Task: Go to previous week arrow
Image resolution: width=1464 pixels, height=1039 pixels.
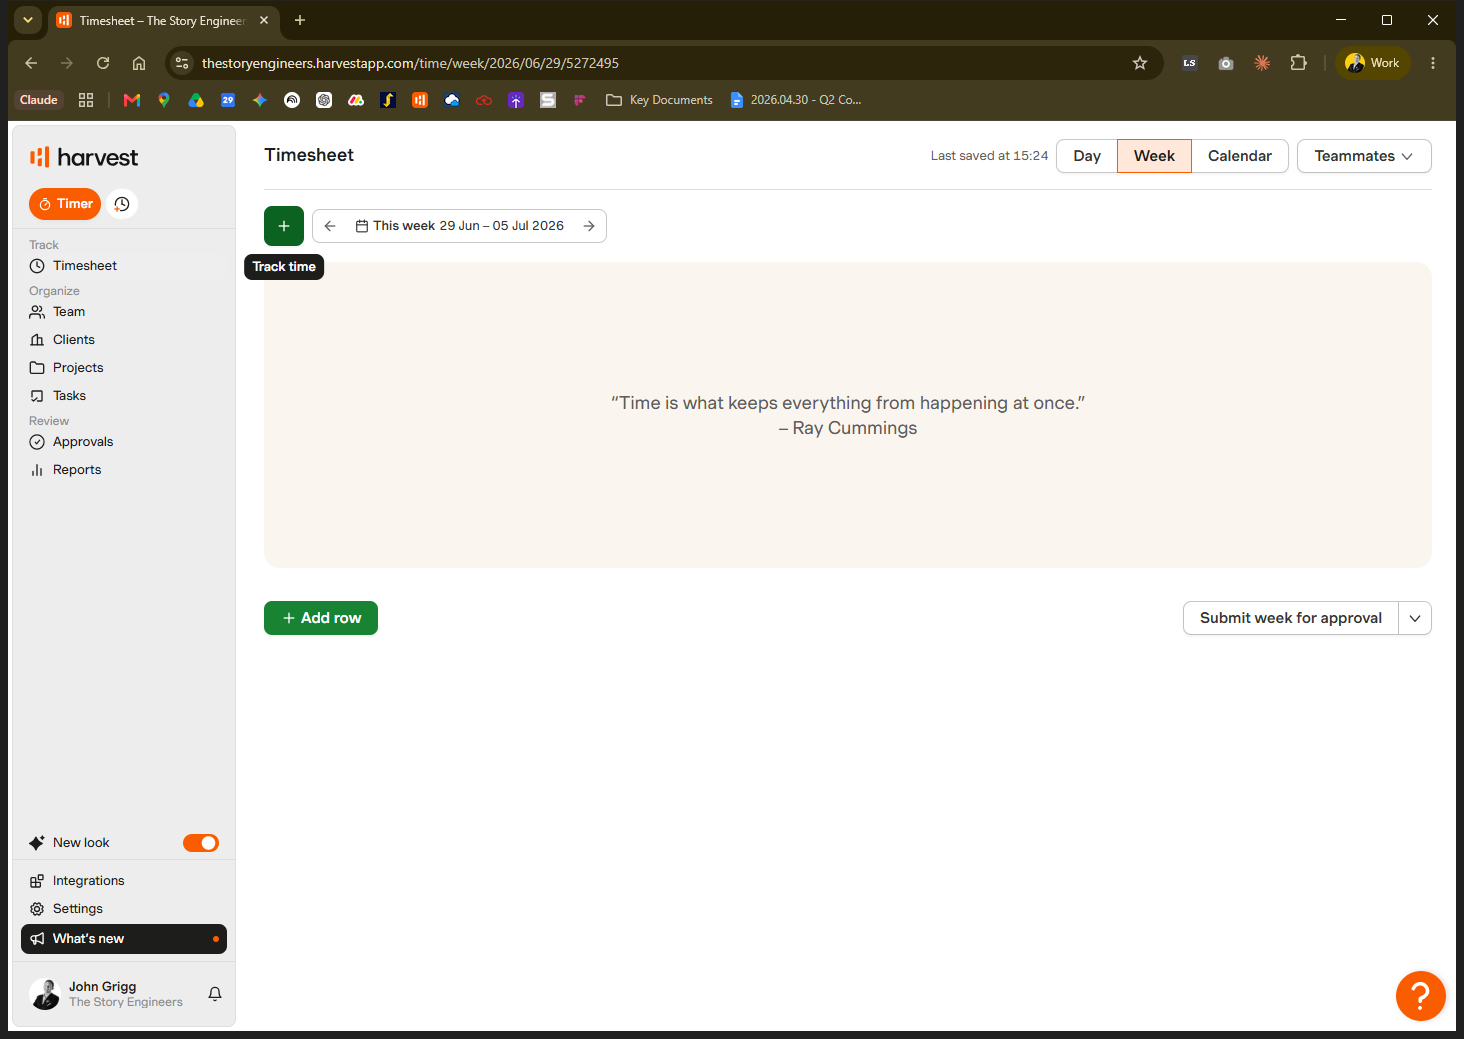Action: [330, 226]
